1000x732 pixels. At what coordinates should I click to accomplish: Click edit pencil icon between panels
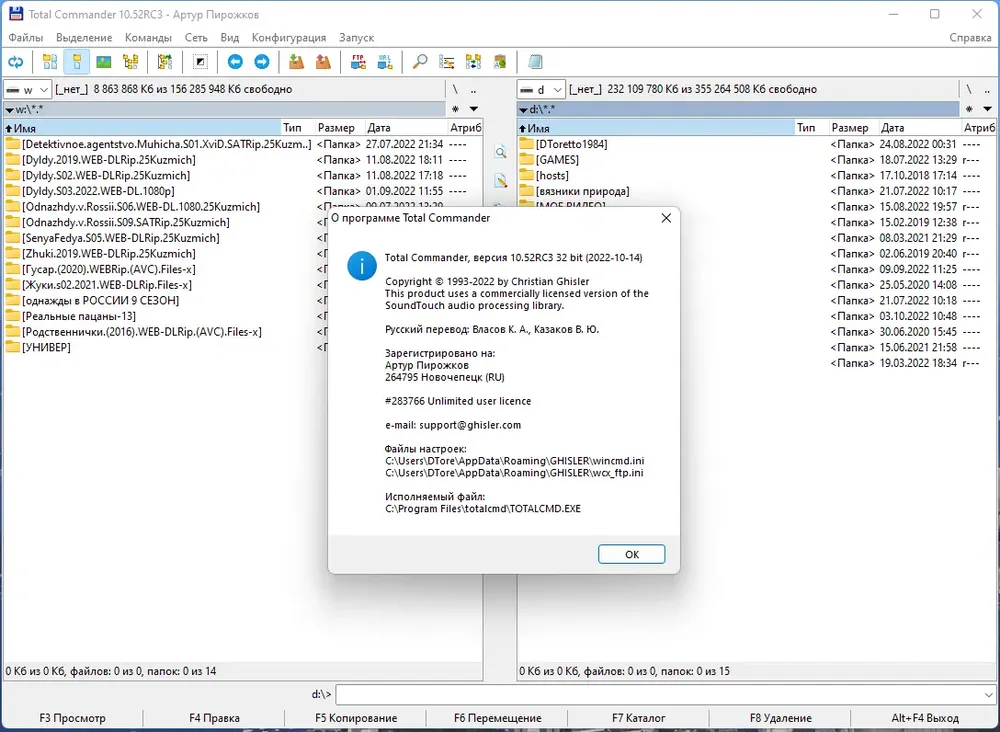[501, 181]
